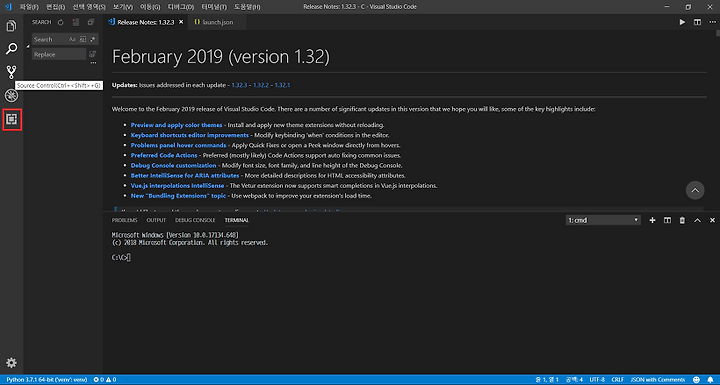The height and width of the screenshot is (385, 720).
Task: Click the indentation spaces 4 status item
Action: (574, 379)
